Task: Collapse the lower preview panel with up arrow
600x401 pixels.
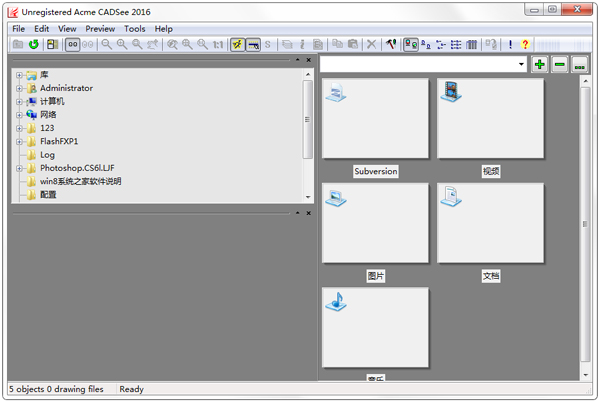Action: [x=297, y=213]
